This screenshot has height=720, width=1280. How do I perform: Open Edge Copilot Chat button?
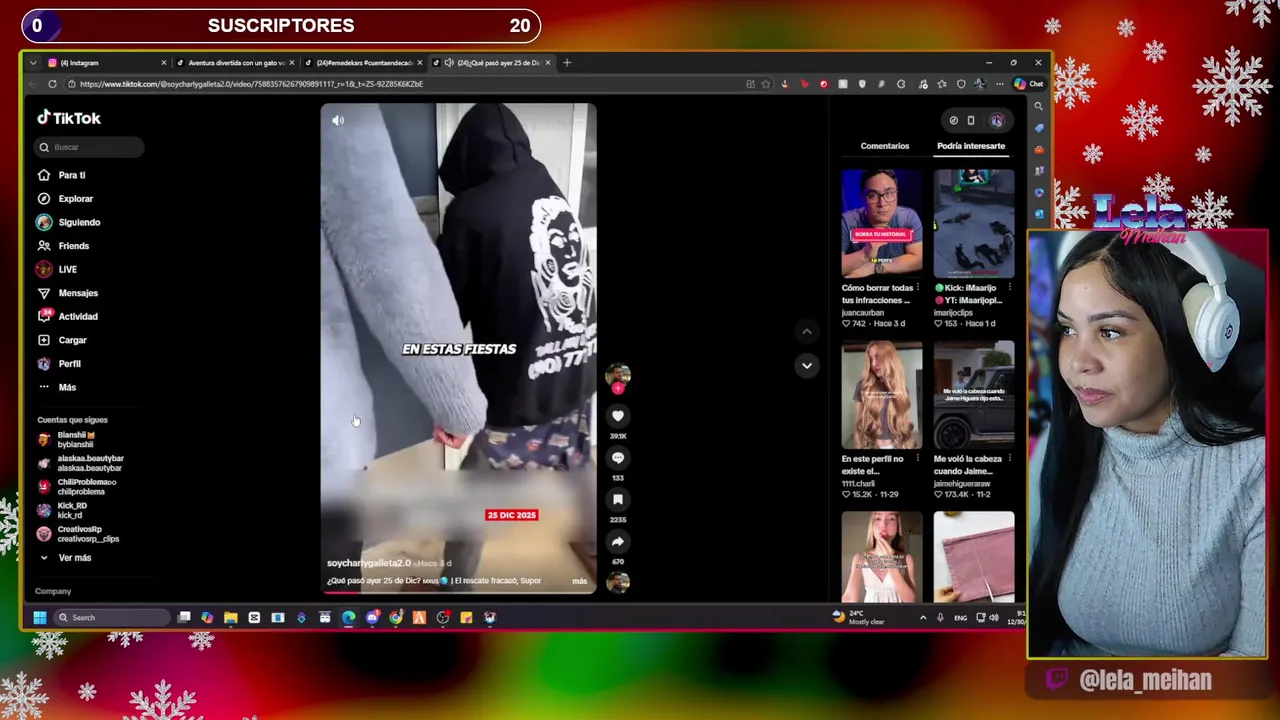pos(1029,84)
